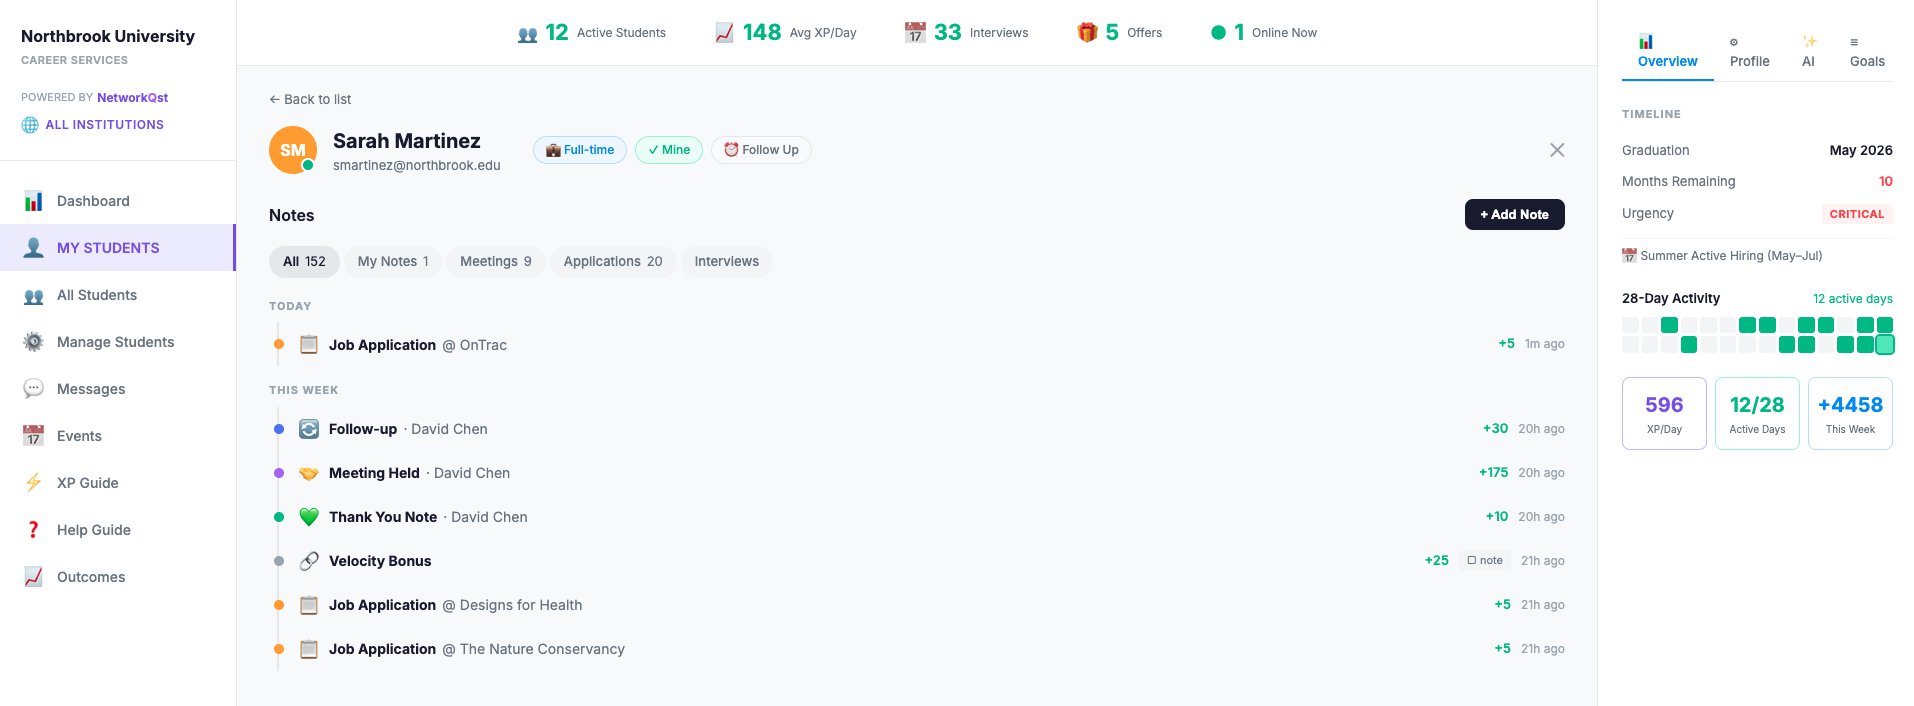
Task: Click the green heart Thank You Note icon
Action: 309,517
